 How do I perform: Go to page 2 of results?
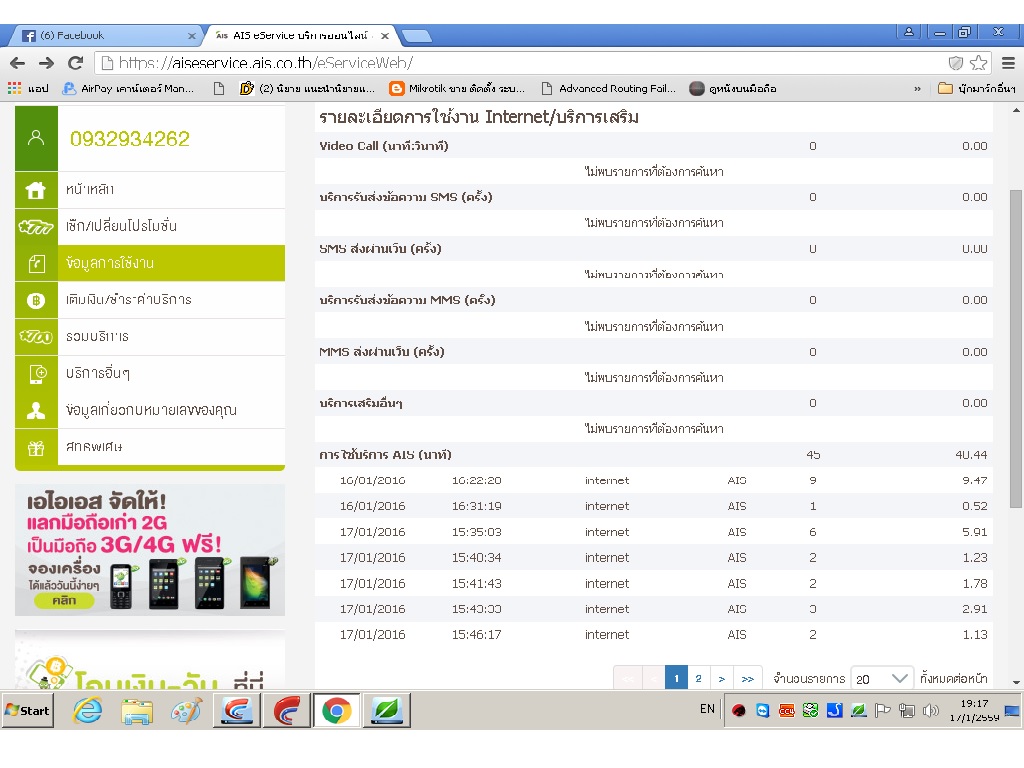[699, 679]
